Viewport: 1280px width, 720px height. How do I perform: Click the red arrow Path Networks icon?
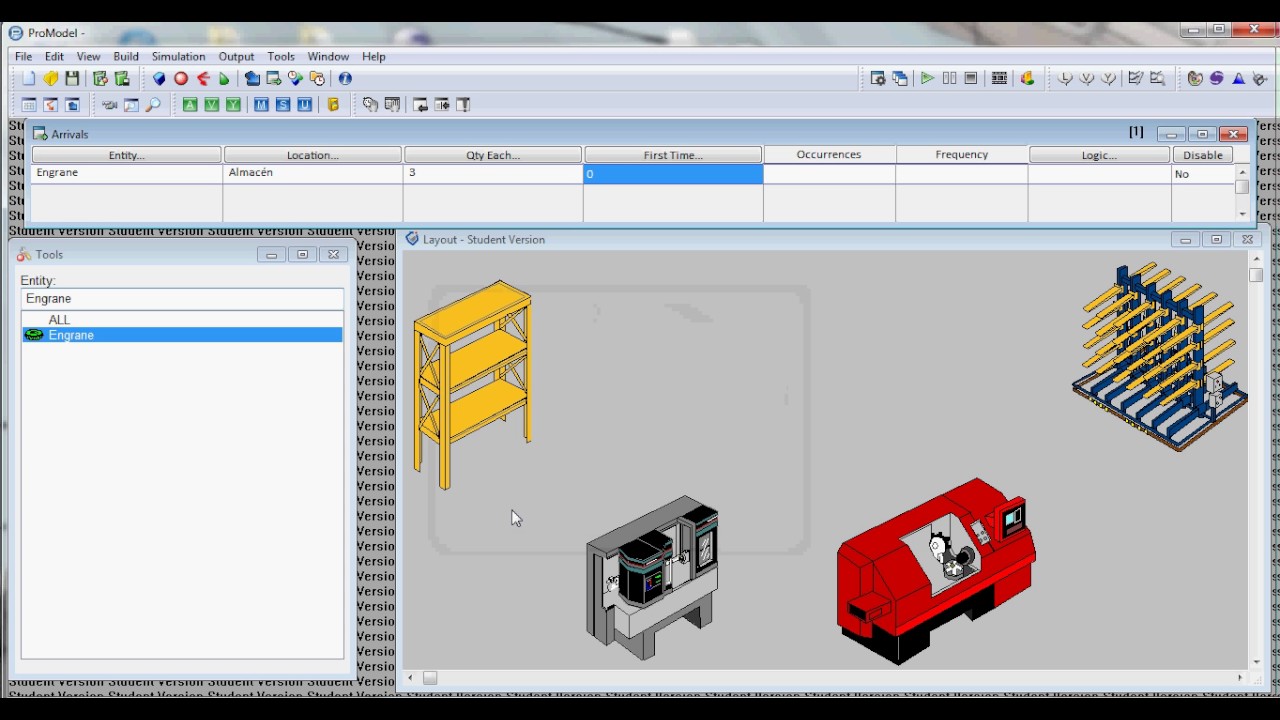[x=203, y=78]
